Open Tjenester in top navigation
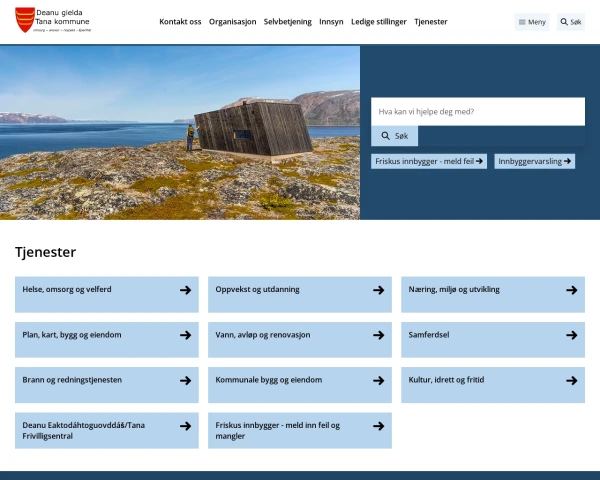 430,22
